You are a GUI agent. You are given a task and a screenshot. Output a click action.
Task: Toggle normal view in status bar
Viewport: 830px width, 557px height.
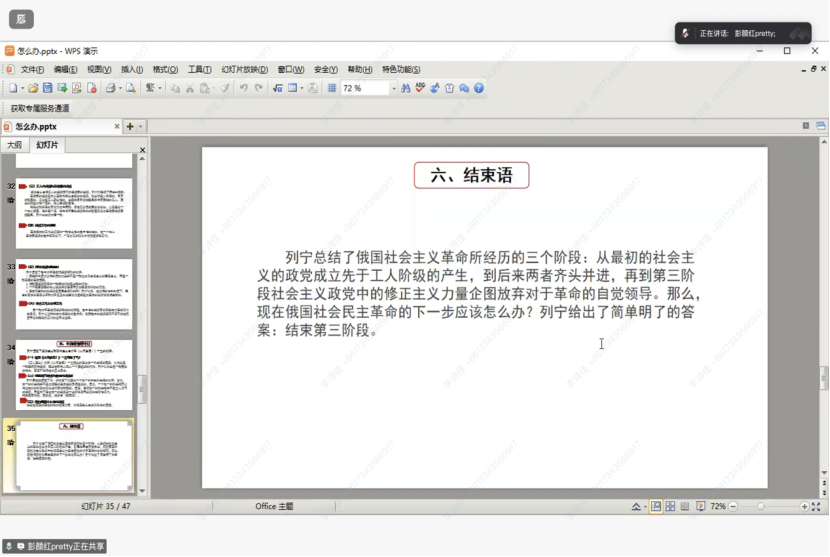coord(656,507)
